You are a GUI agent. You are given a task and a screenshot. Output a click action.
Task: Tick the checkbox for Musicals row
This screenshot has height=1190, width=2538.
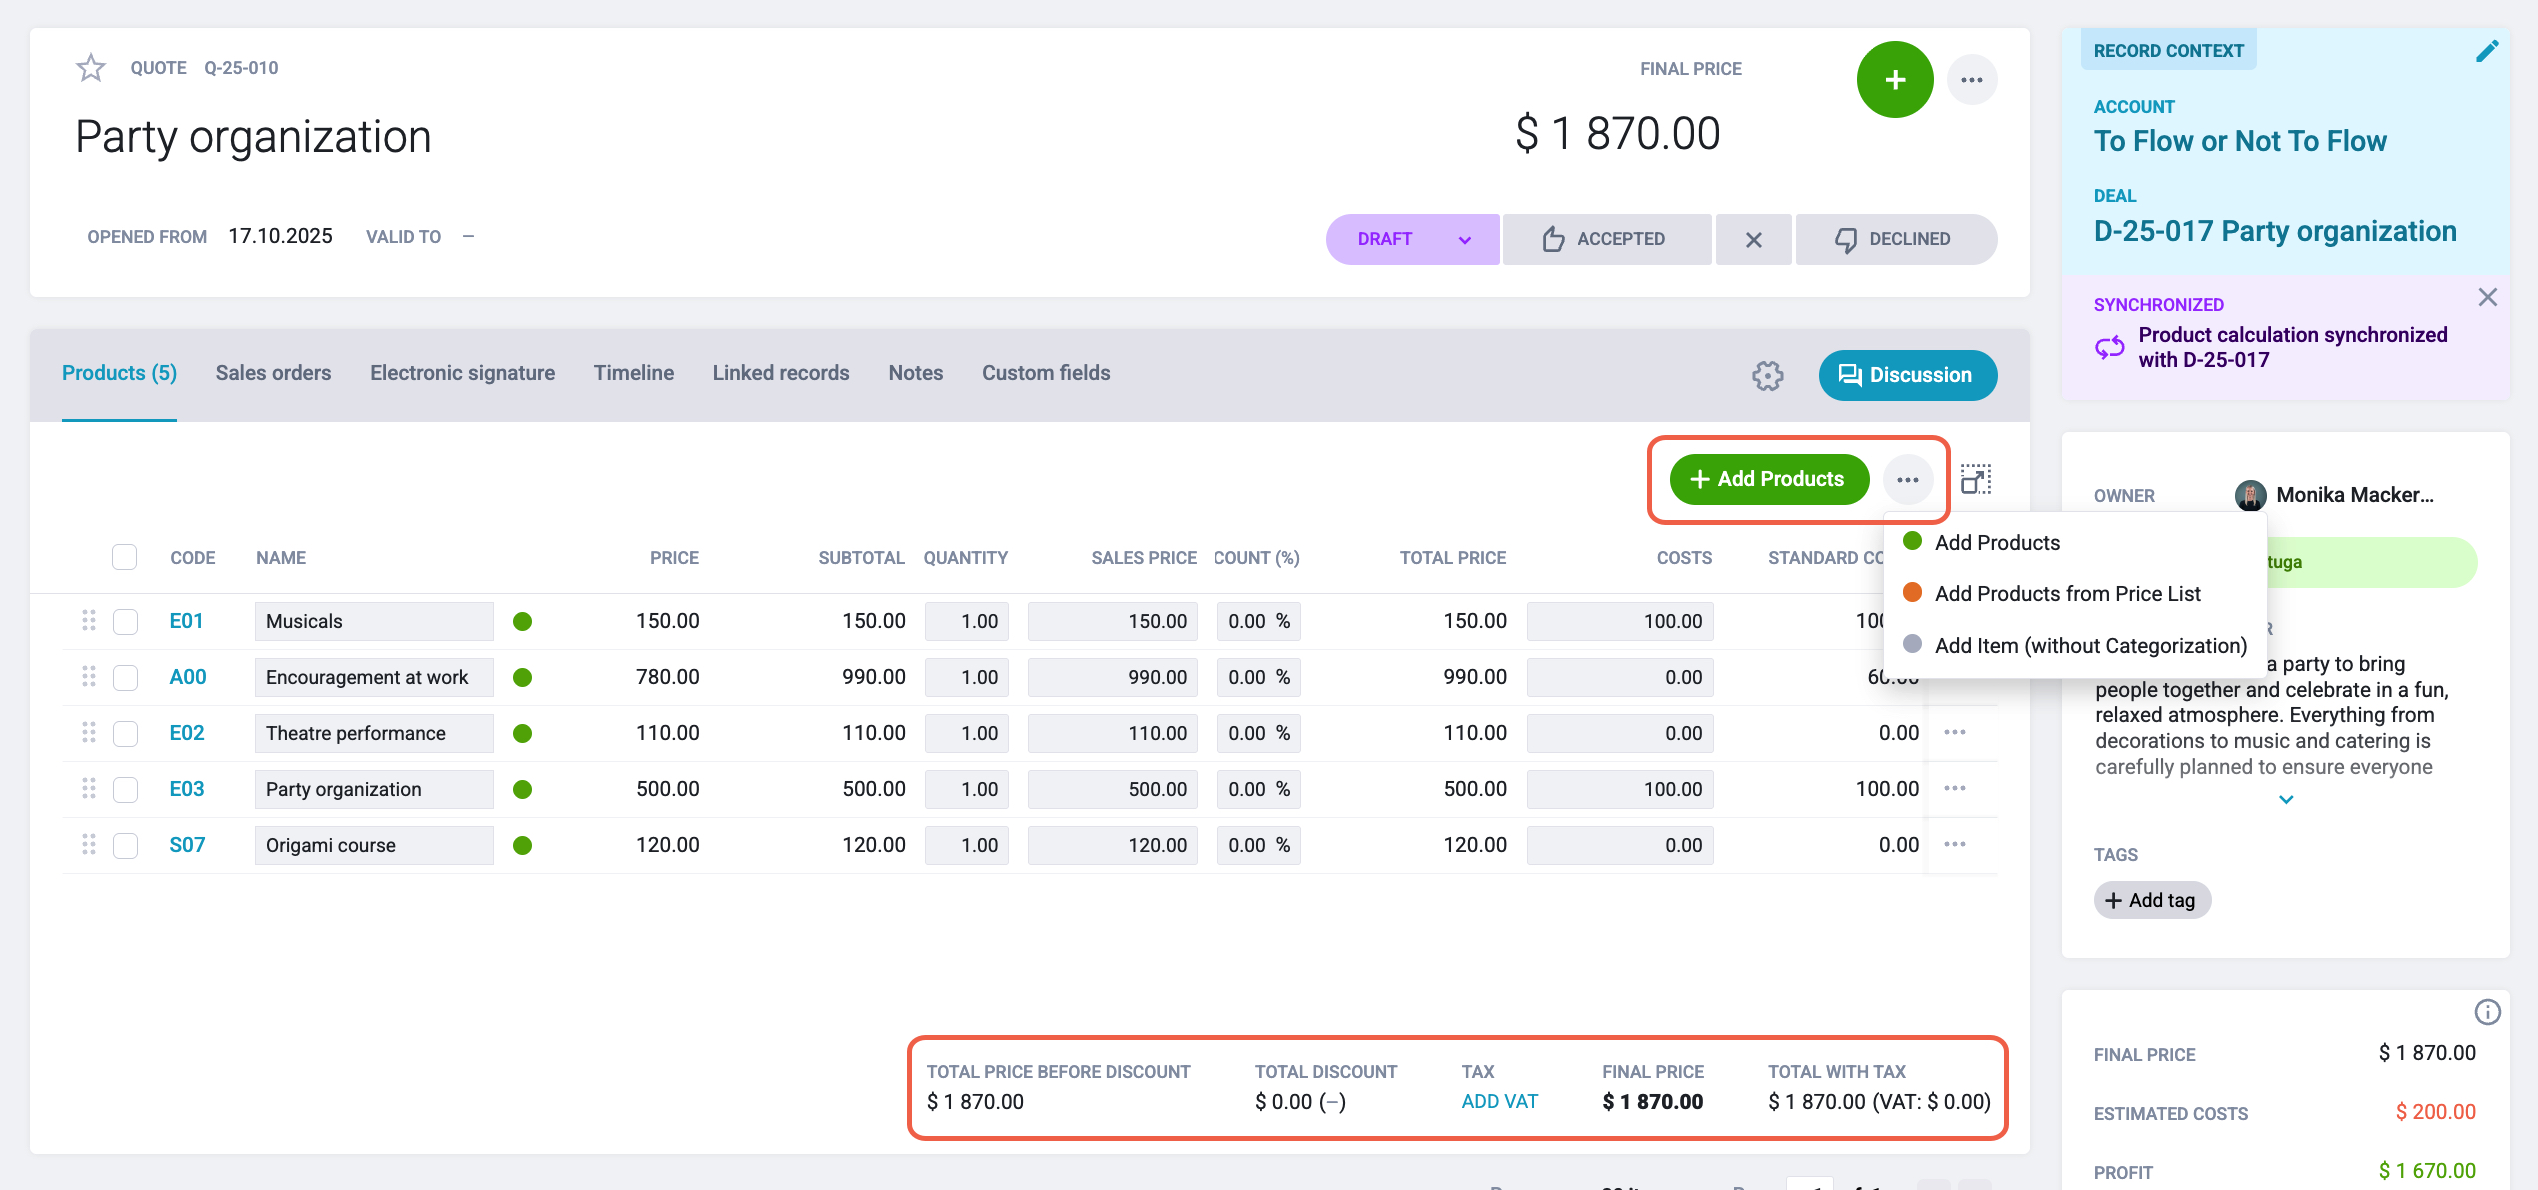pyautogui.click(x=125, y=621)
